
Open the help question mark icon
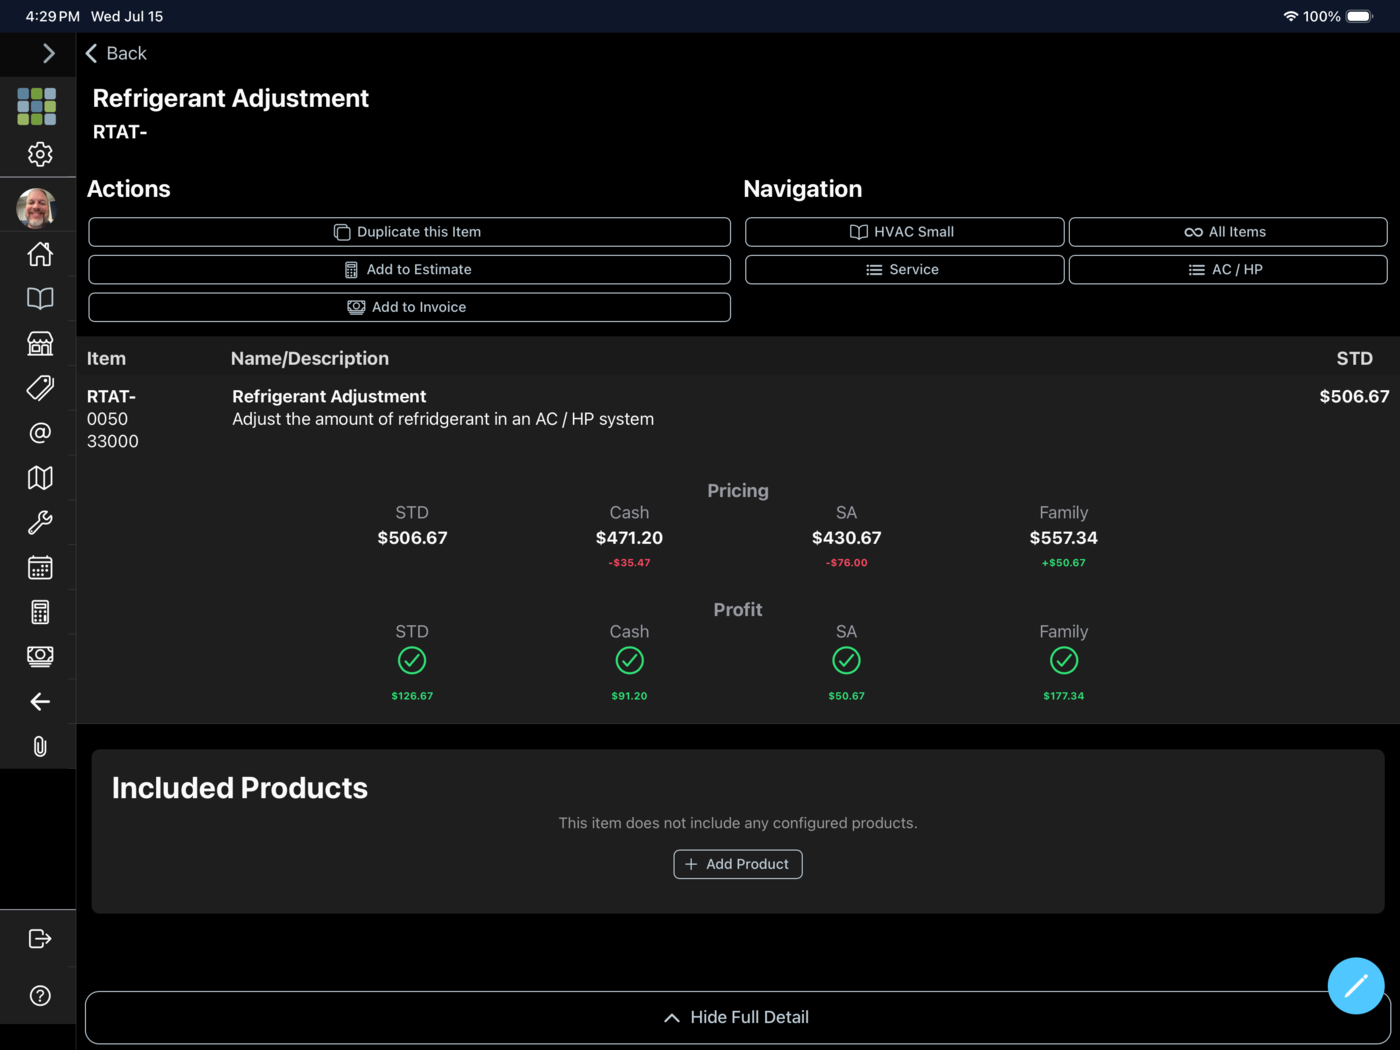[x=40, y=996]
